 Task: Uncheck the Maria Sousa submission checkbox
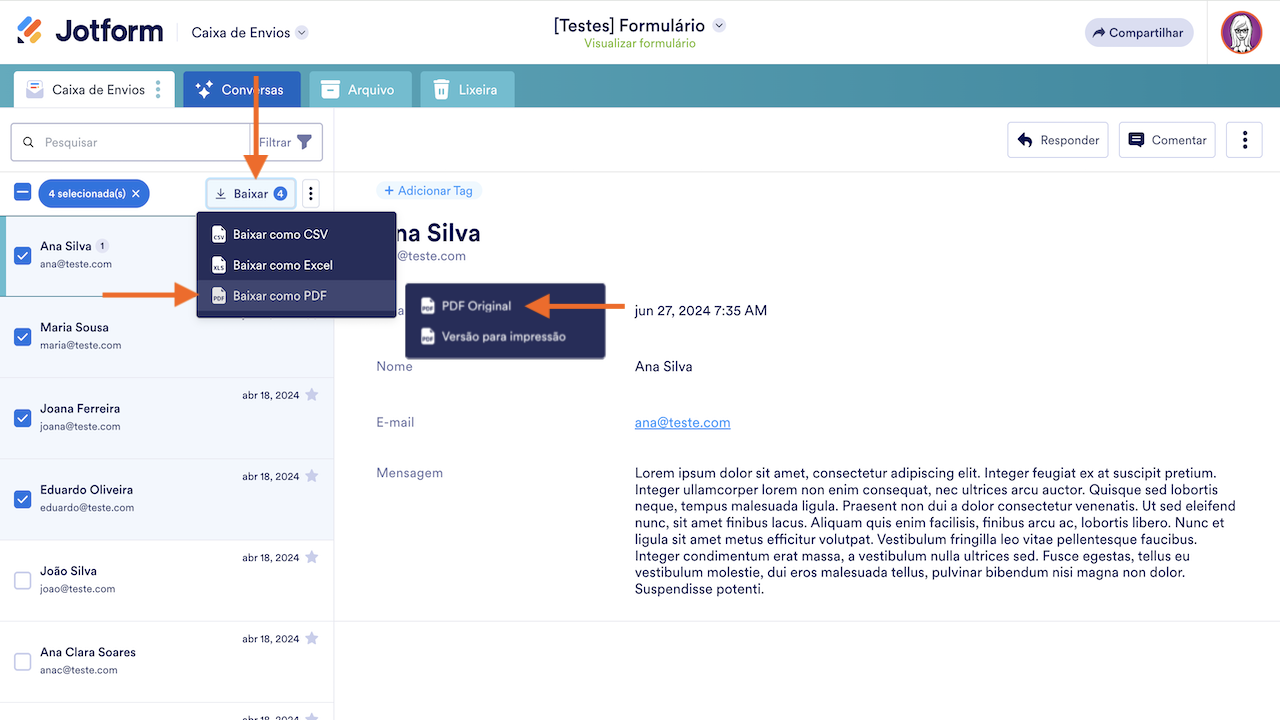click(x=23, y=337)
